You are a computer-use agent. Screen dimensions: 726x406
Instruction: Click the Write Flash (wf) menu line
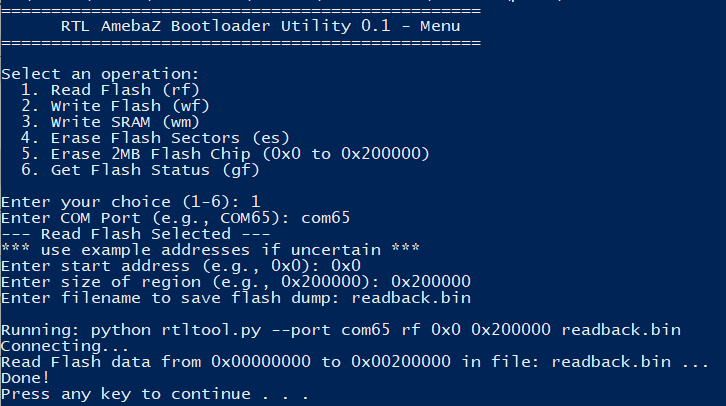coord(115,106)
